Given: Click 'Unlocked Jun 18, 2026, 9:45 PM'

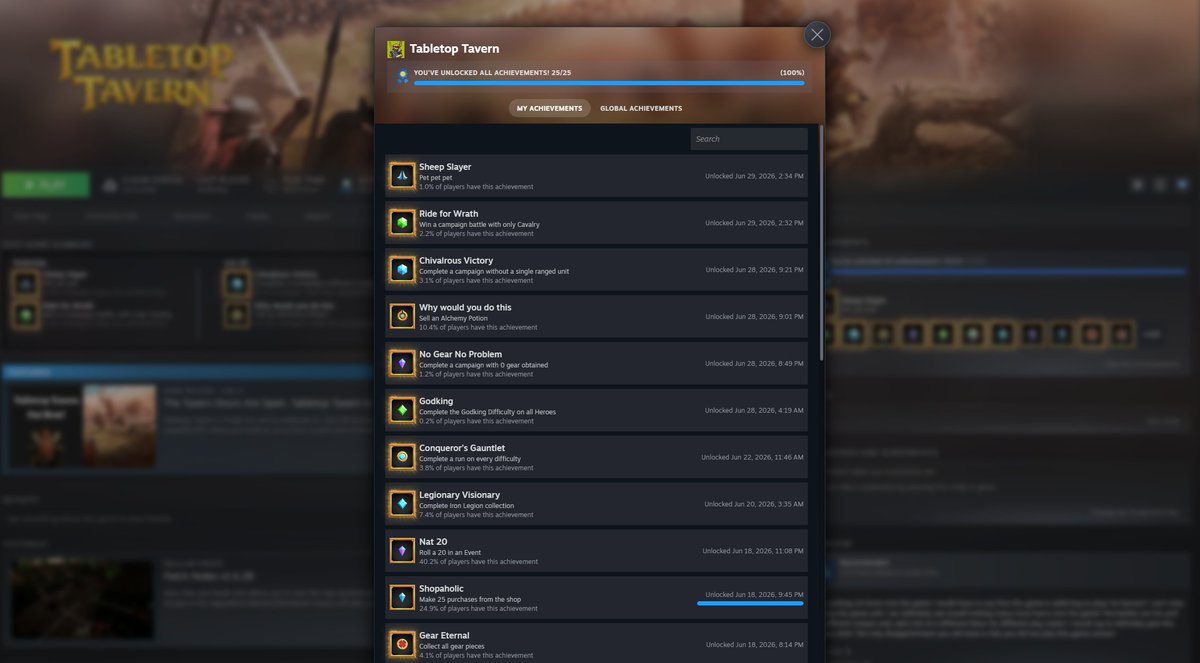Looking at the screenshot, I should click(754, 594).
